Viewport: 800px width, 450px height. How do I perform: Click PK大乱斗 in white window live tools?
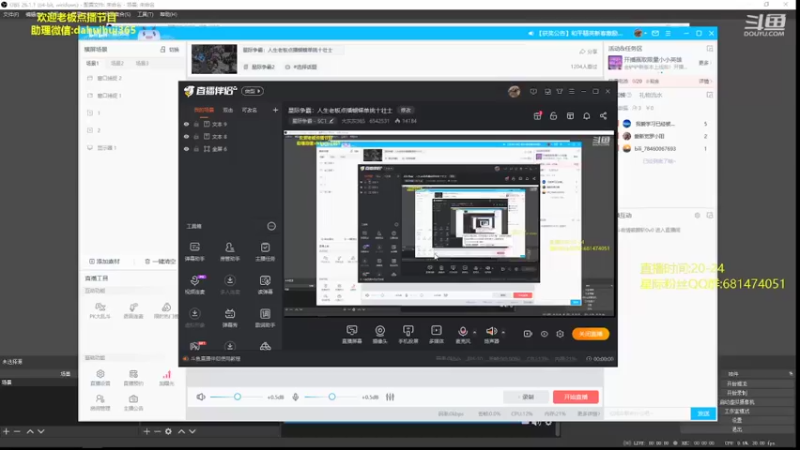click(x=100, y=310)
